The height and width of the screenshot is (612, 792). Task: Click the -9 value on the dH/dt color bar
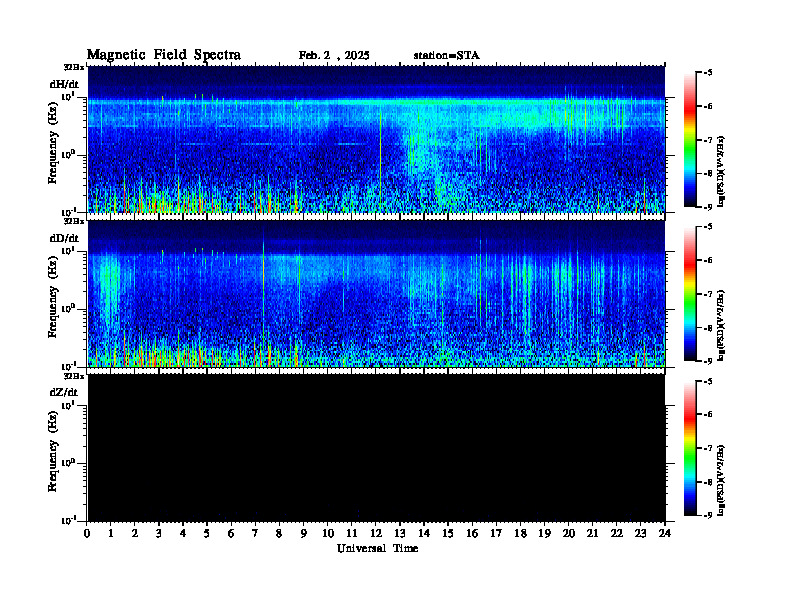click(709, 207)
